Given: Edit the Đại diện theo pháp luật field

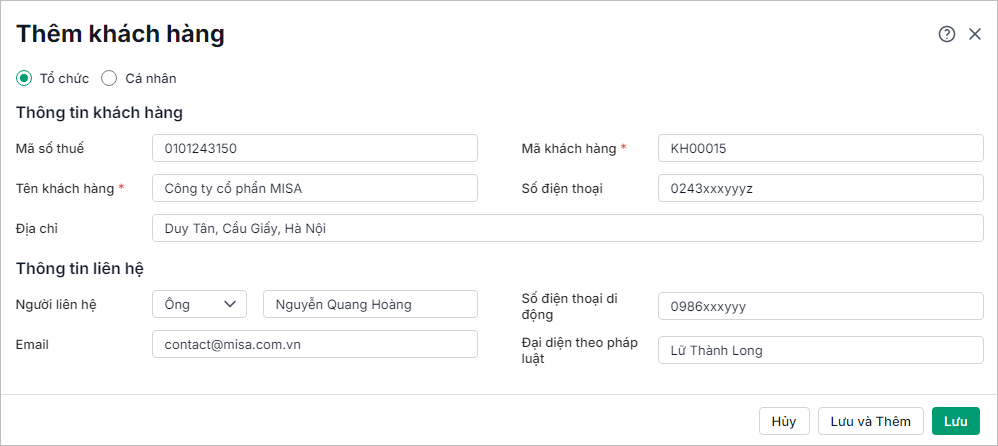Looking at the screenshot, I should 820,350.
